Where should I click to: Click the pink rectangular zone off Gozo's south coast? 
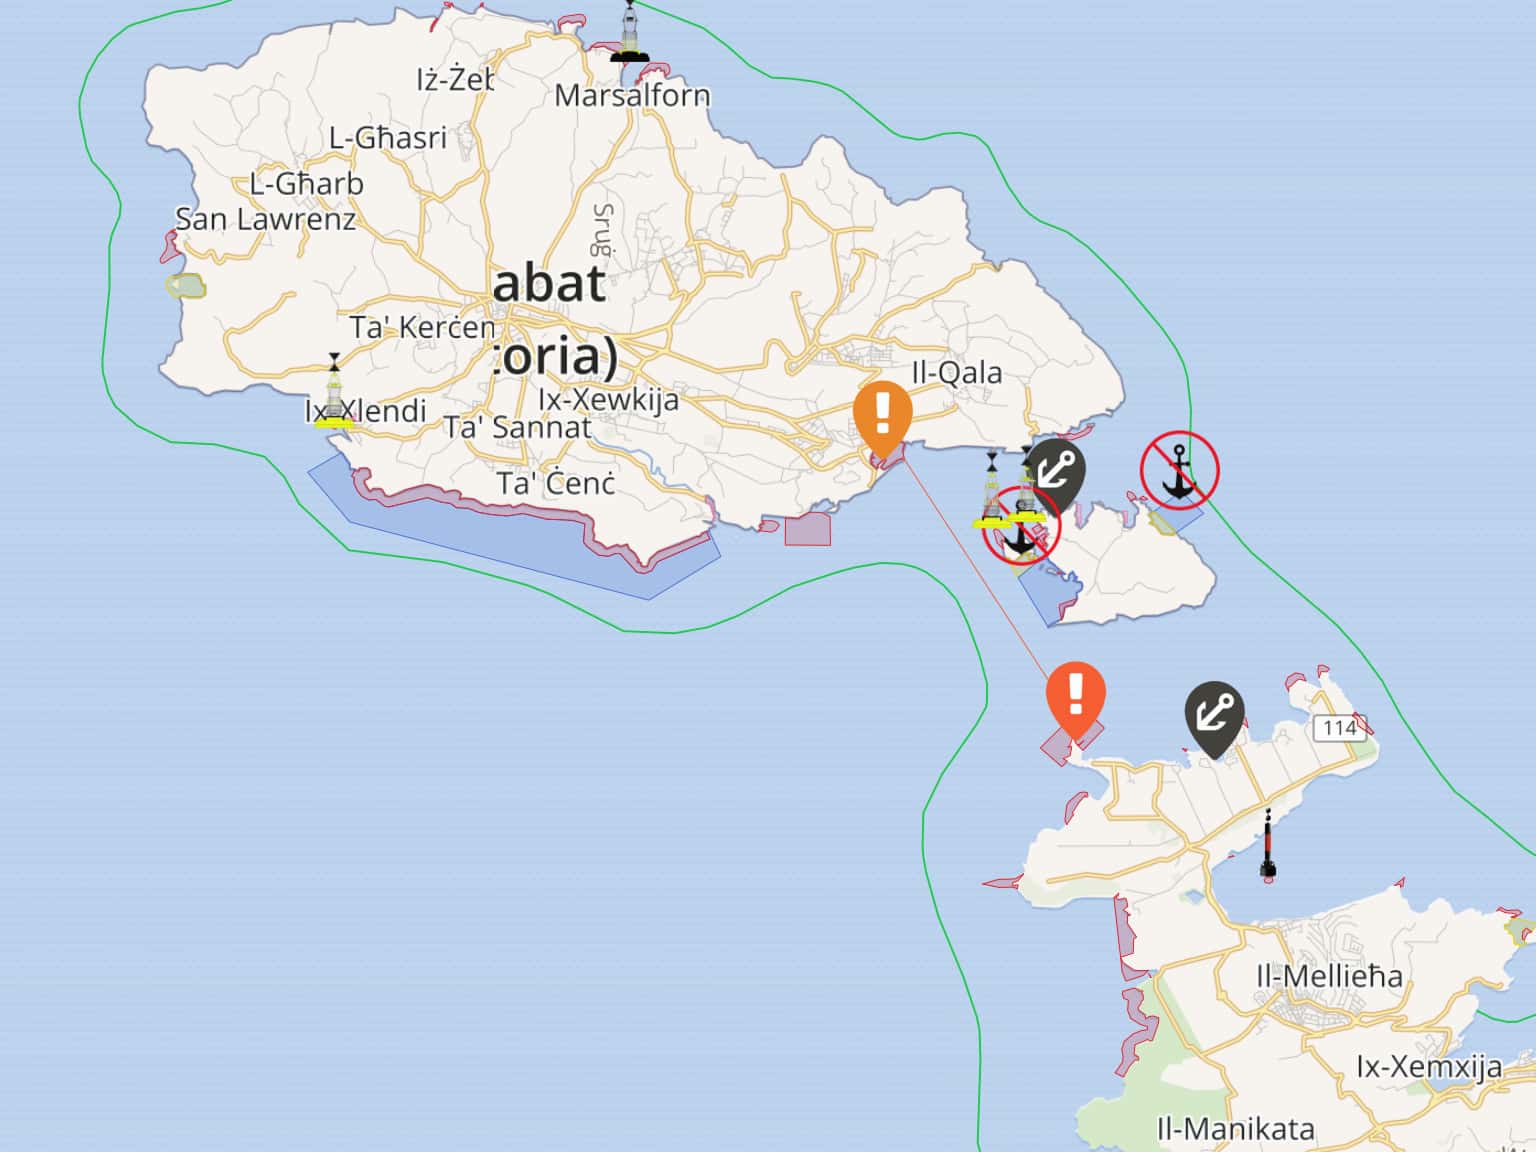click(808, 529)
